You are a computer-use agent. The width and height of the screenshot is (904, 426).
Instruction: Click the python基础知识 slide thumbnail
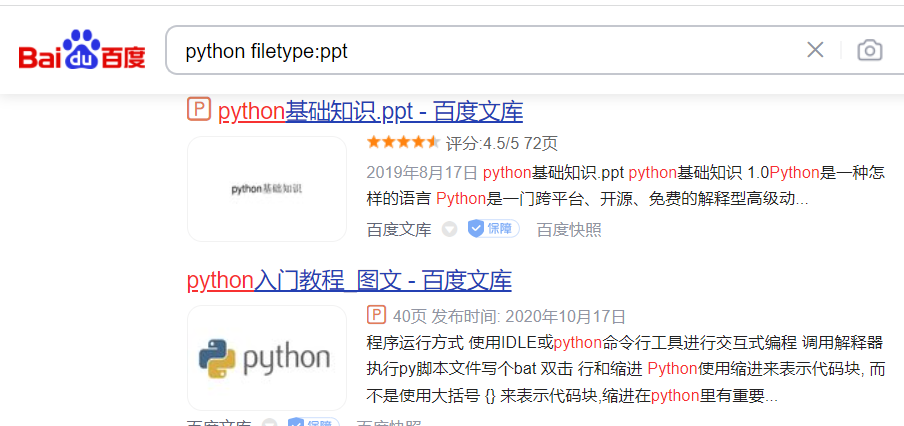(x=267, y=189)
